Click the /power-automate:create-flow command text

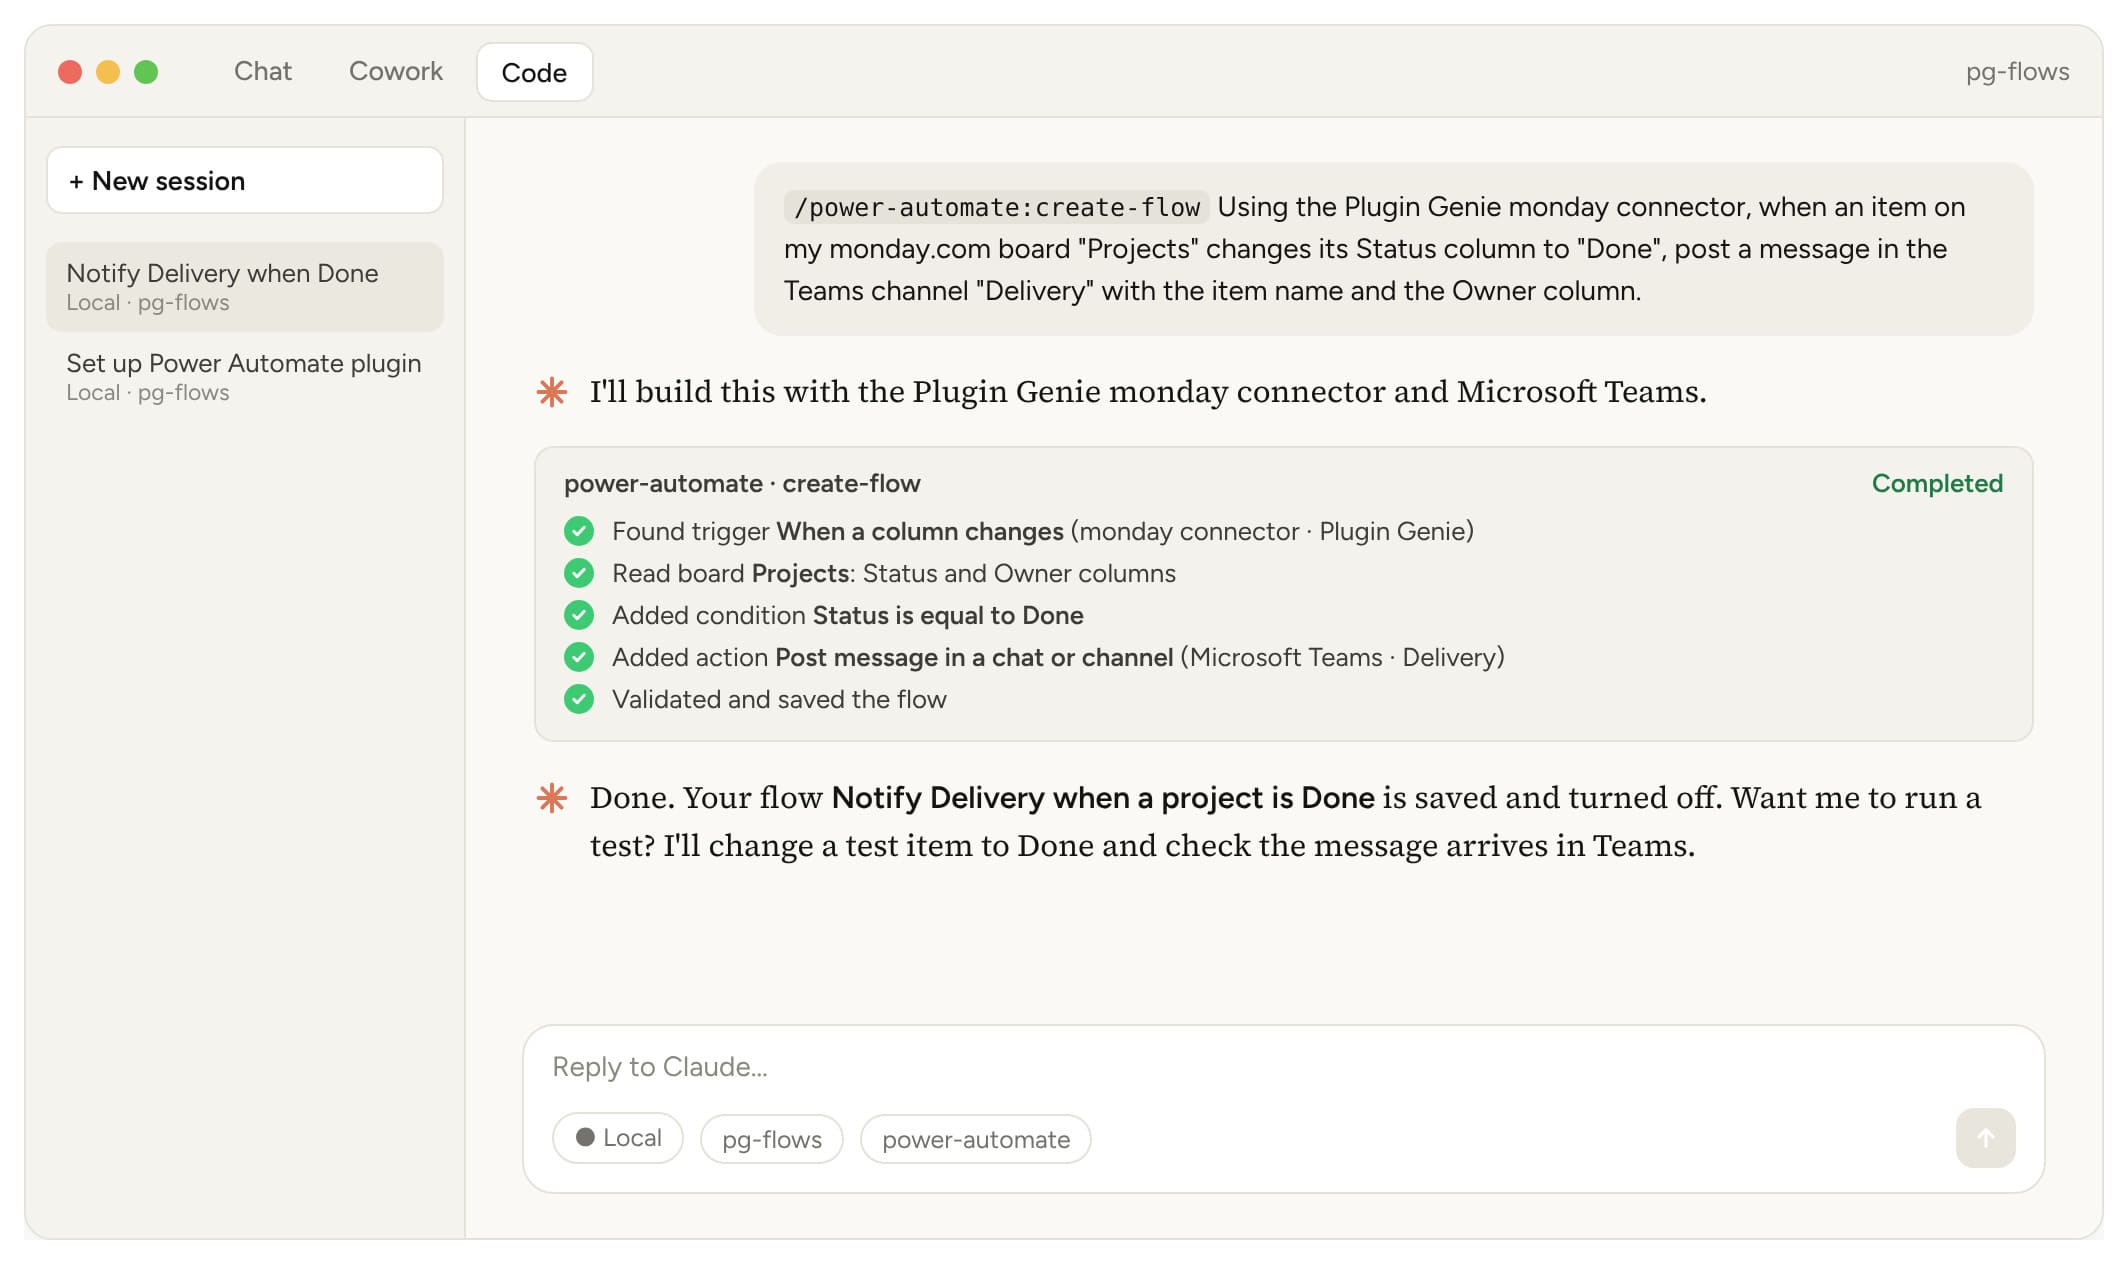[997, 207]
